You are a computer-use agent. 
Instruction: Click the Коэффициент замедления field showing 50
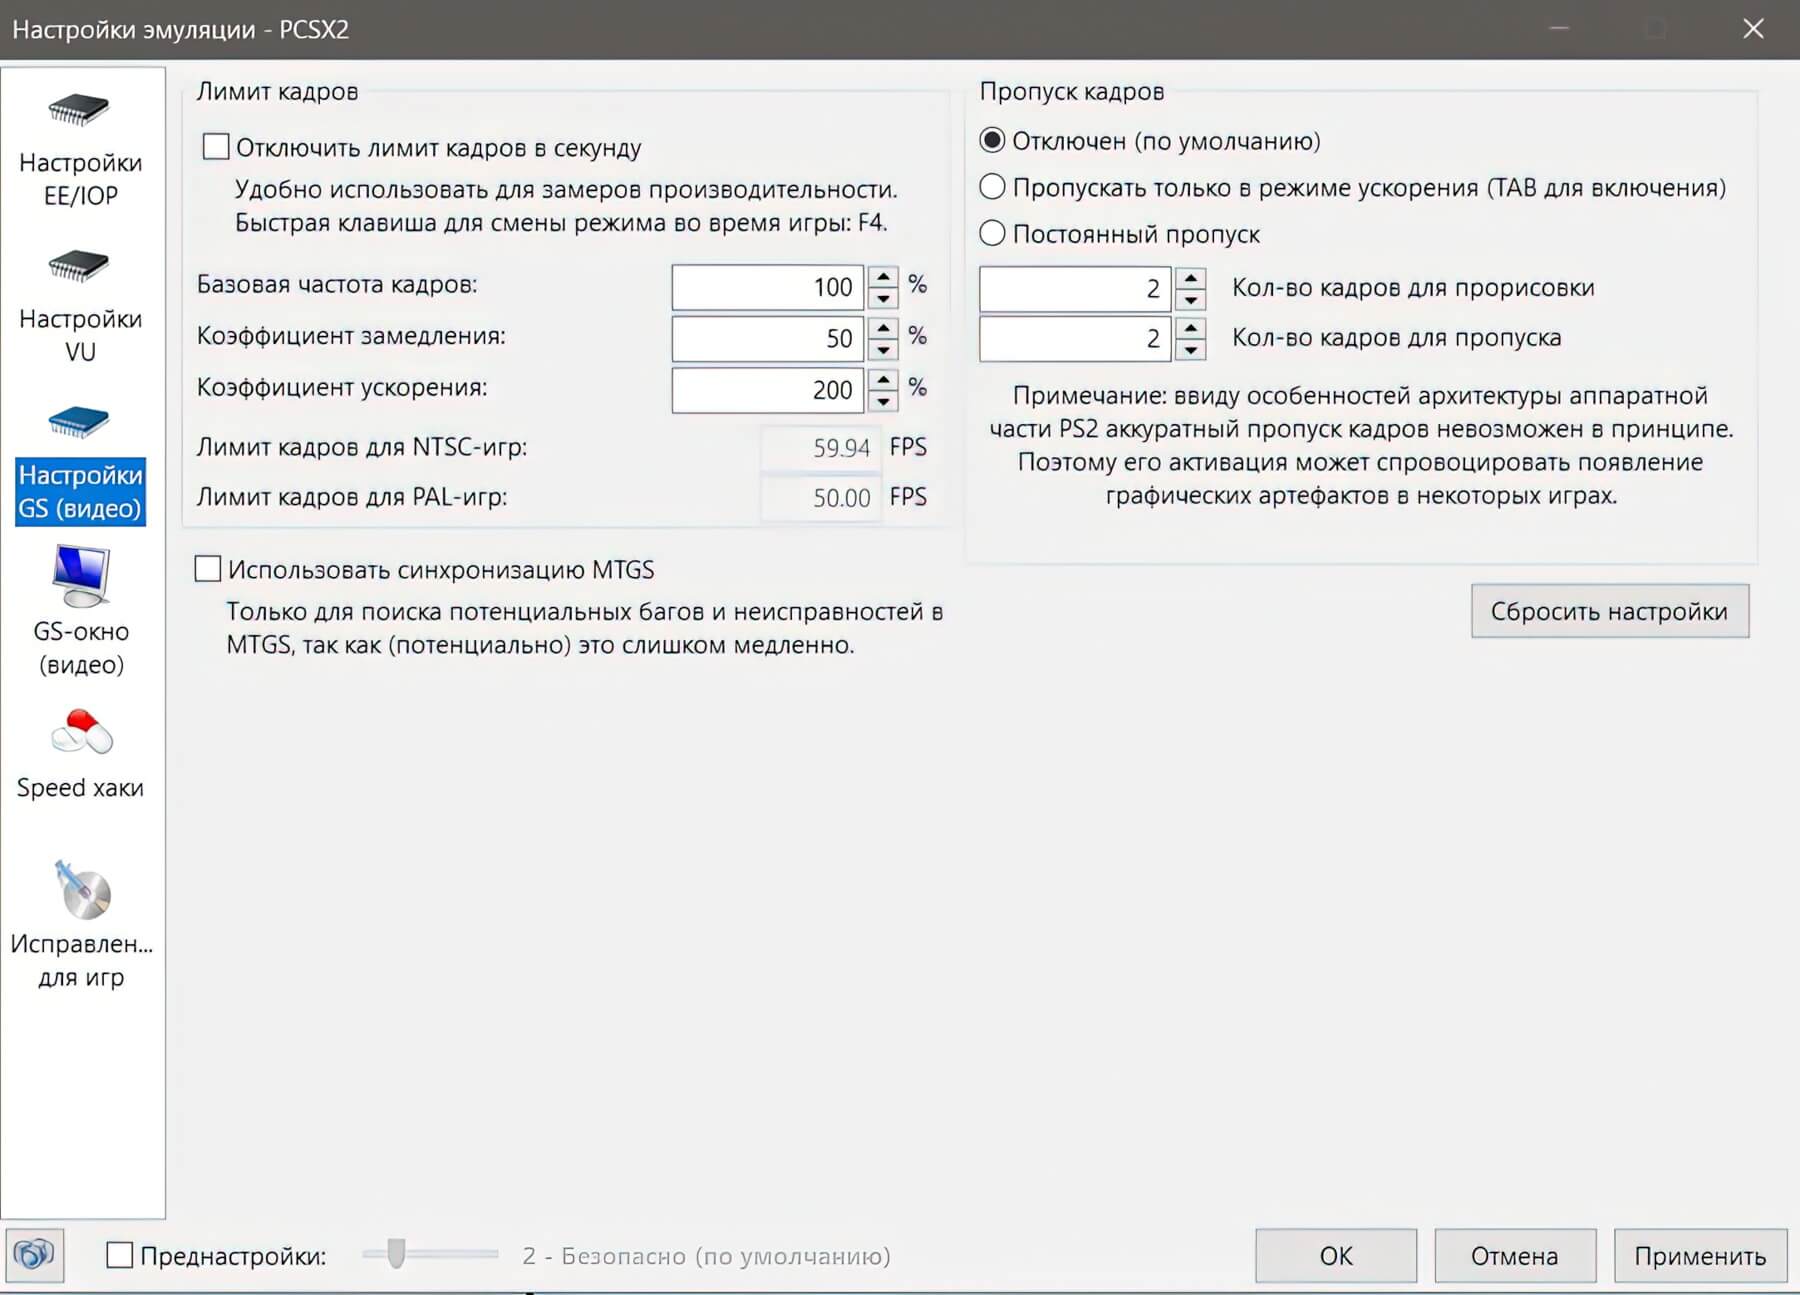click(x=767, y=339)
